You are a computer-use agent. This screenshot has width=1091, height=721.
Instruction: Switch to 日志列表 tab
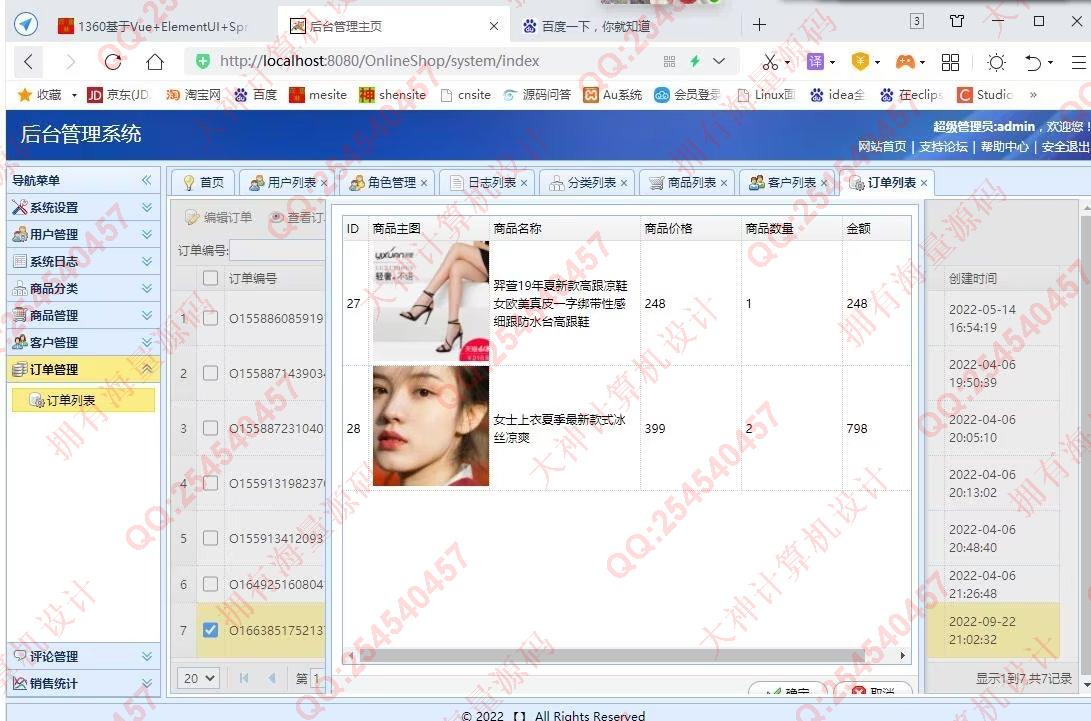[486, 182]
